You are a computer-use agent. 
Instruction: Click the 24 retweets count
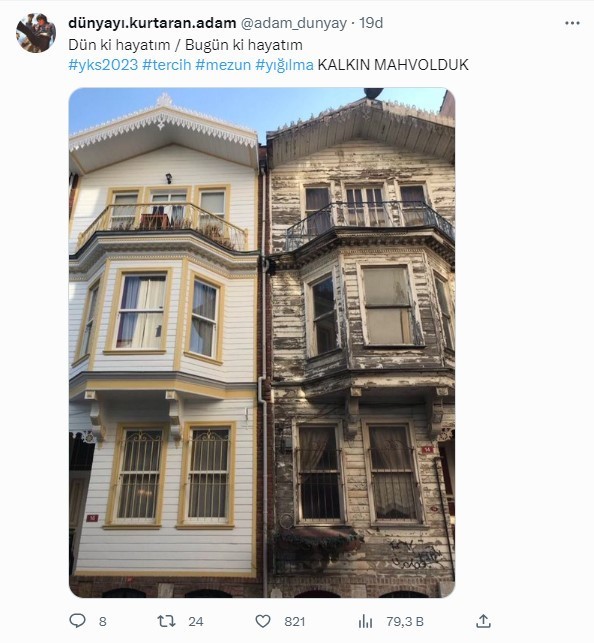click(x=196, y=622)
